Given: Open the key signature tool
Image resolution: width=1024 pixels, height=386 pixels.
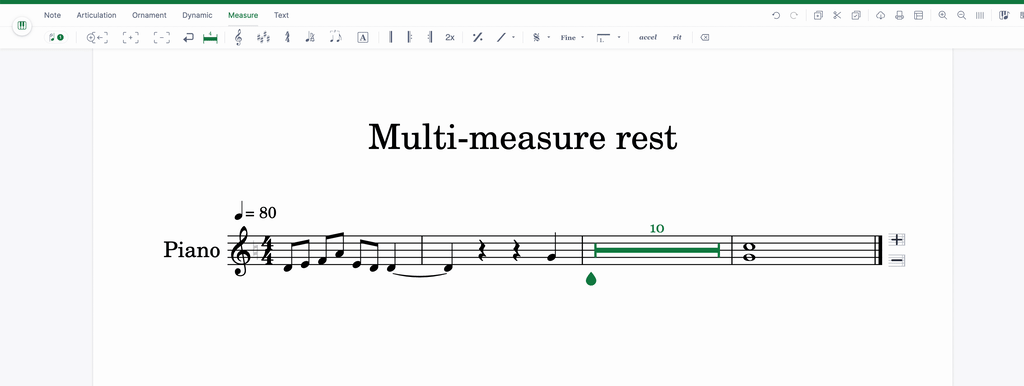Looking at the screenshot, I should (263, 38).
